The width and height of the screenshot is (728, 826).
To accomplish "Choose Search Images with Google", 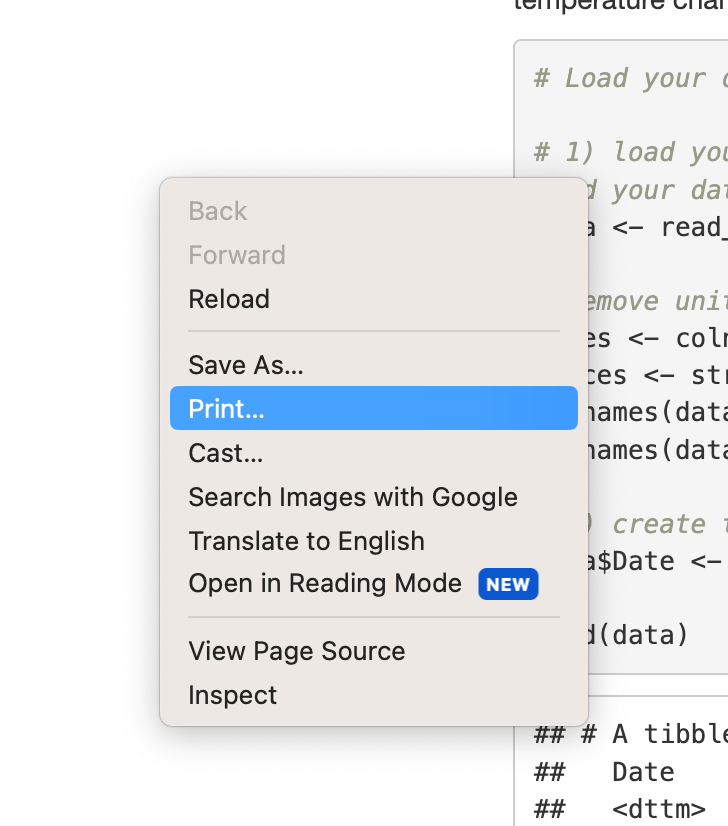I will pyautogui.click(x=353, y=497).
